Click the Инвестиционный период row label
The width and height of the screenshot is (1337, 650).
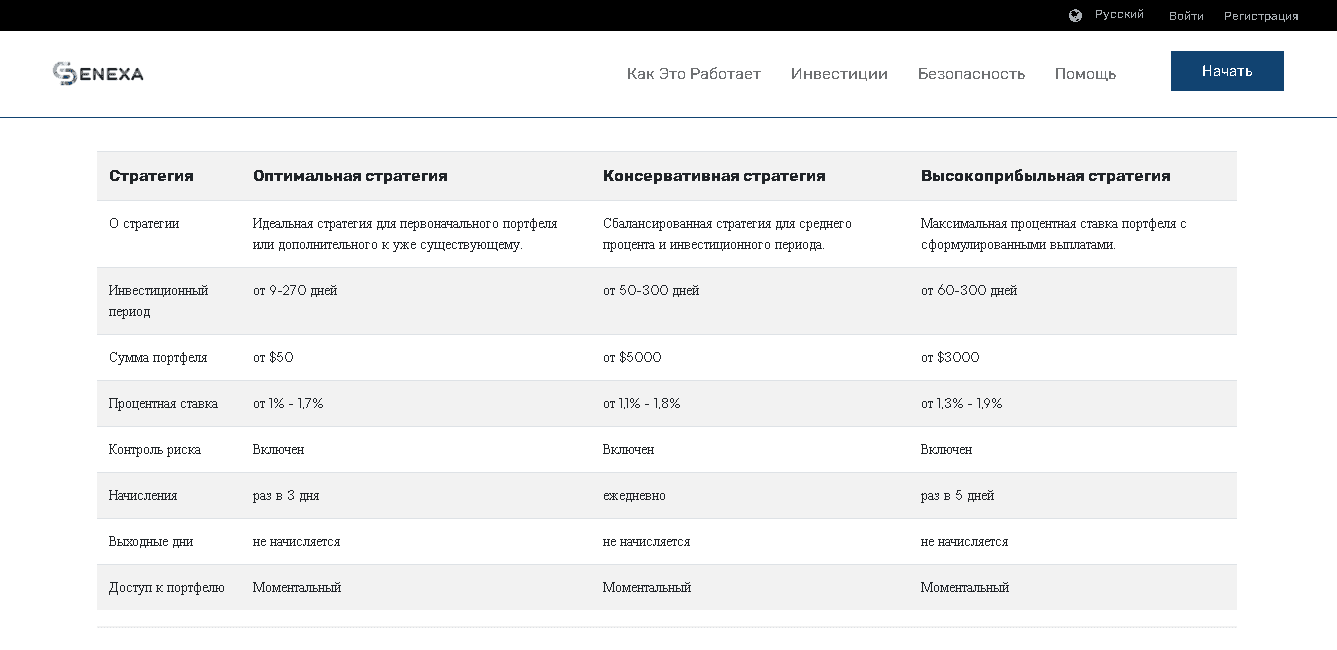click(x=157, y=301)
